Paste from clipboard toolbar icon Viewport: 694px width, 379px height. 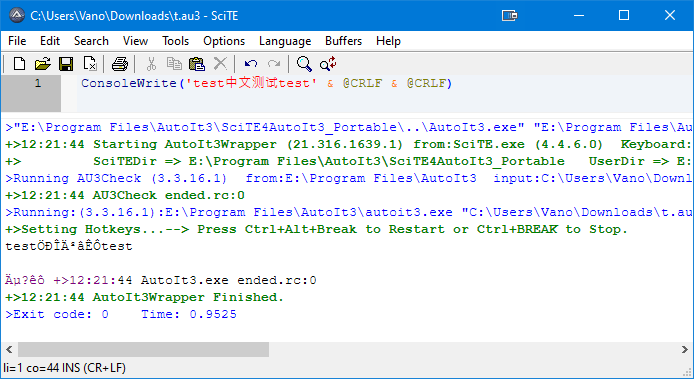[197, 64]
